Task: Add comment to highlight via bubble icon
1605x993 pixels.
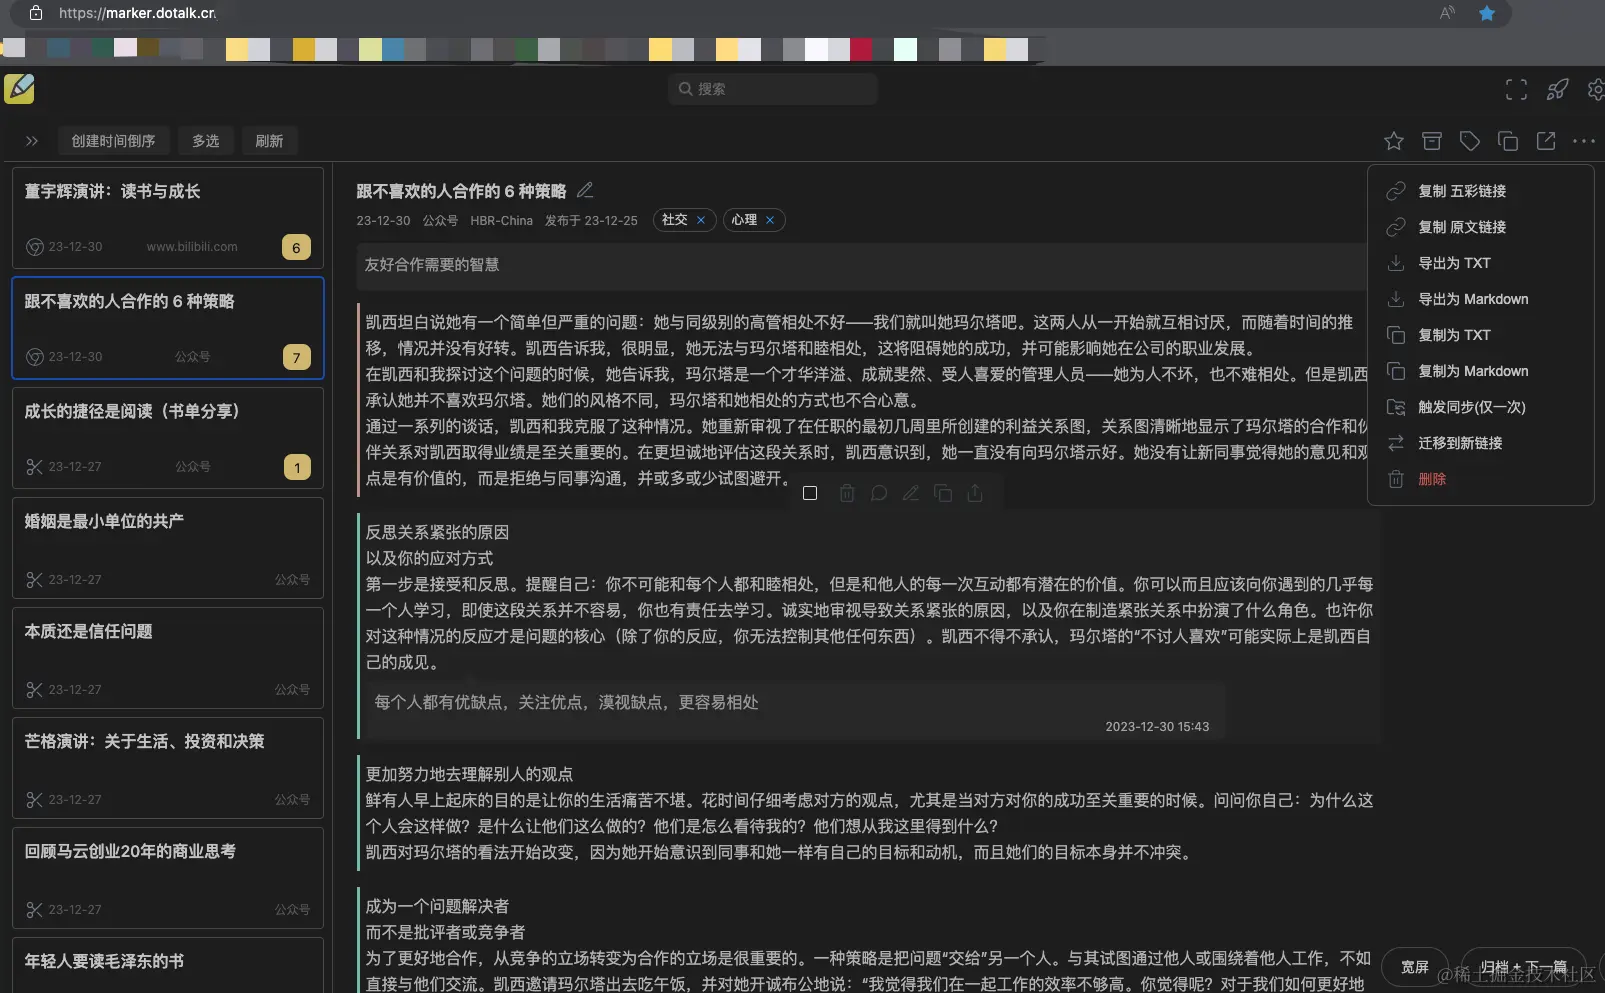Action: click(879, 493)
